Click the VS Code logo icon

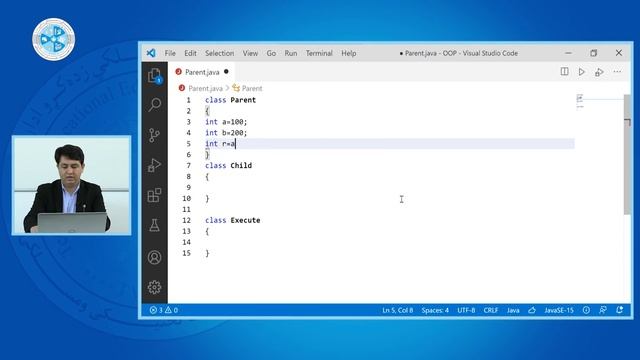(151, 53)
